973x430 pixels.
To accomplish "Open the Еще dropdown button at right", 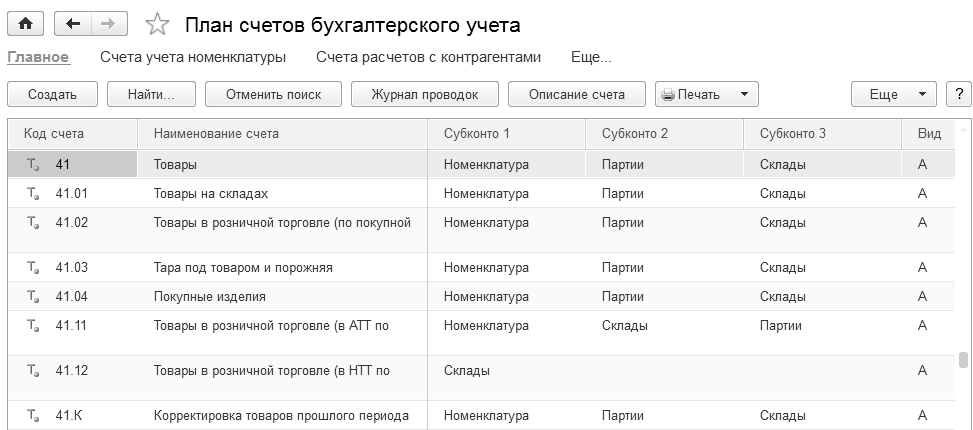I will tap(893, 94).
